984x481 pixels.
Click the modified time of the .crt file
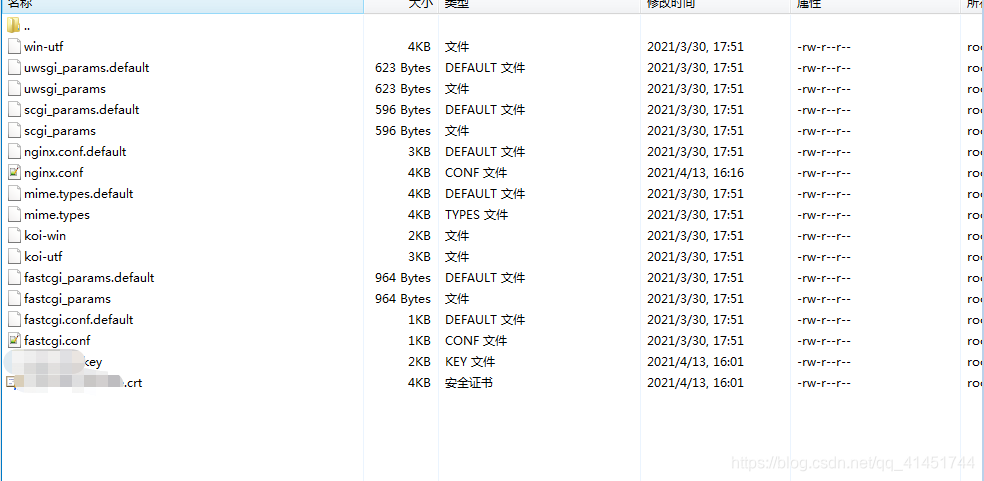click(695, 382)
